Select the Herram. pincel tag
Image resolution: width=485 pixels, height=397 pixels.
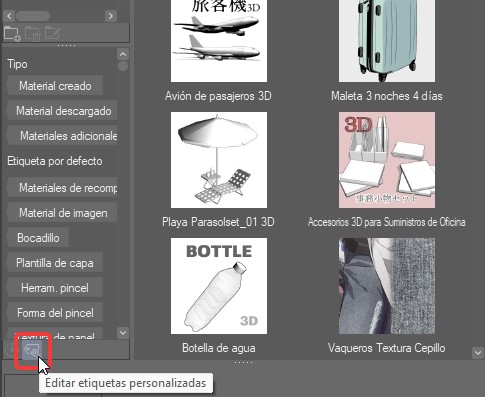click(x=55, y=288)
